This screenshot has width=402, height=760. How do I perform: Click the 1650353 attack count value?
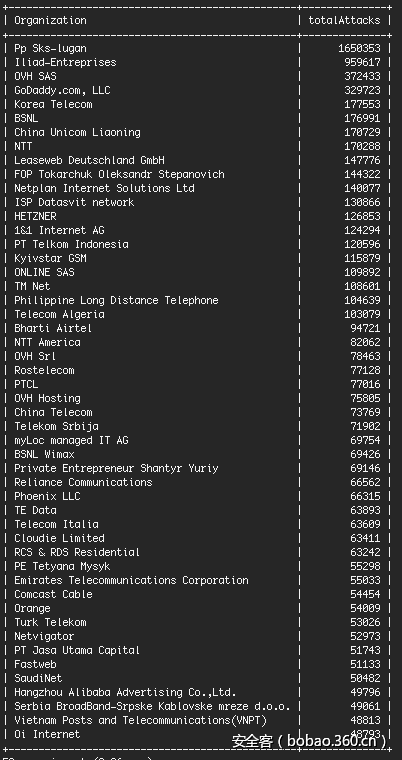pos(359,48)
